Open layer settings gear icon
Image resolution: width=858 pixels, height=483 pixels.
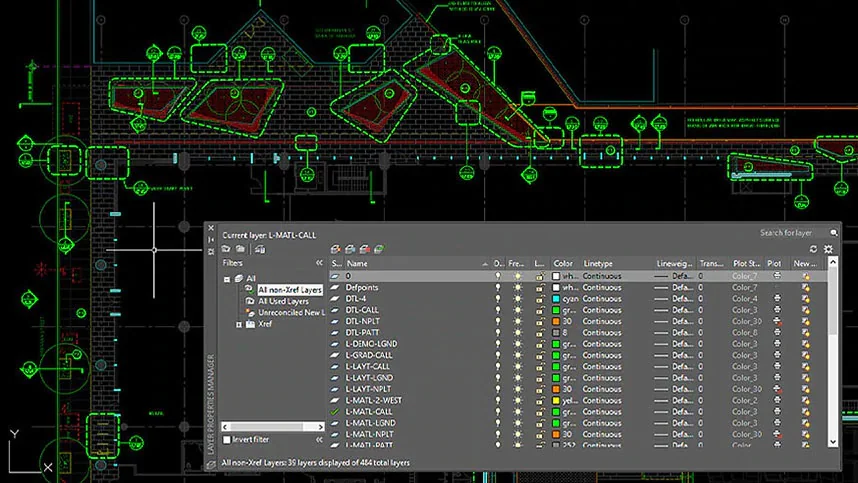tap(828, 248)
